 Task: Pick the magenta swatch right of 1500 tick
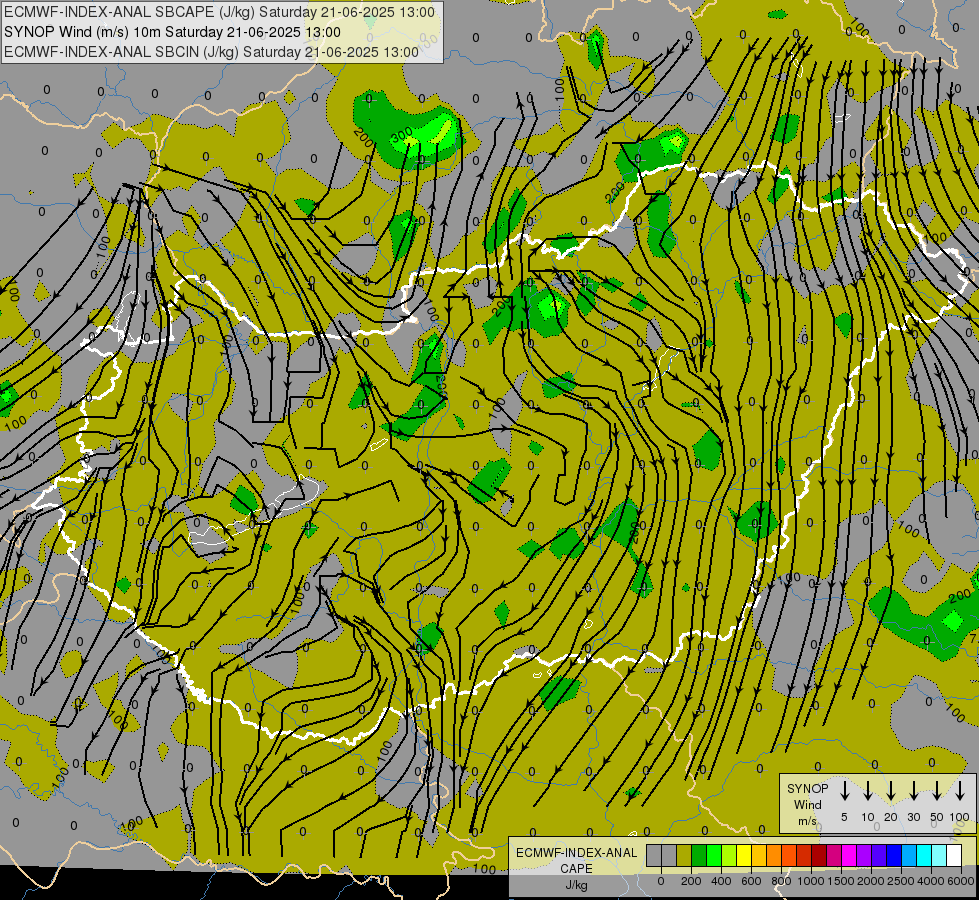849,856
